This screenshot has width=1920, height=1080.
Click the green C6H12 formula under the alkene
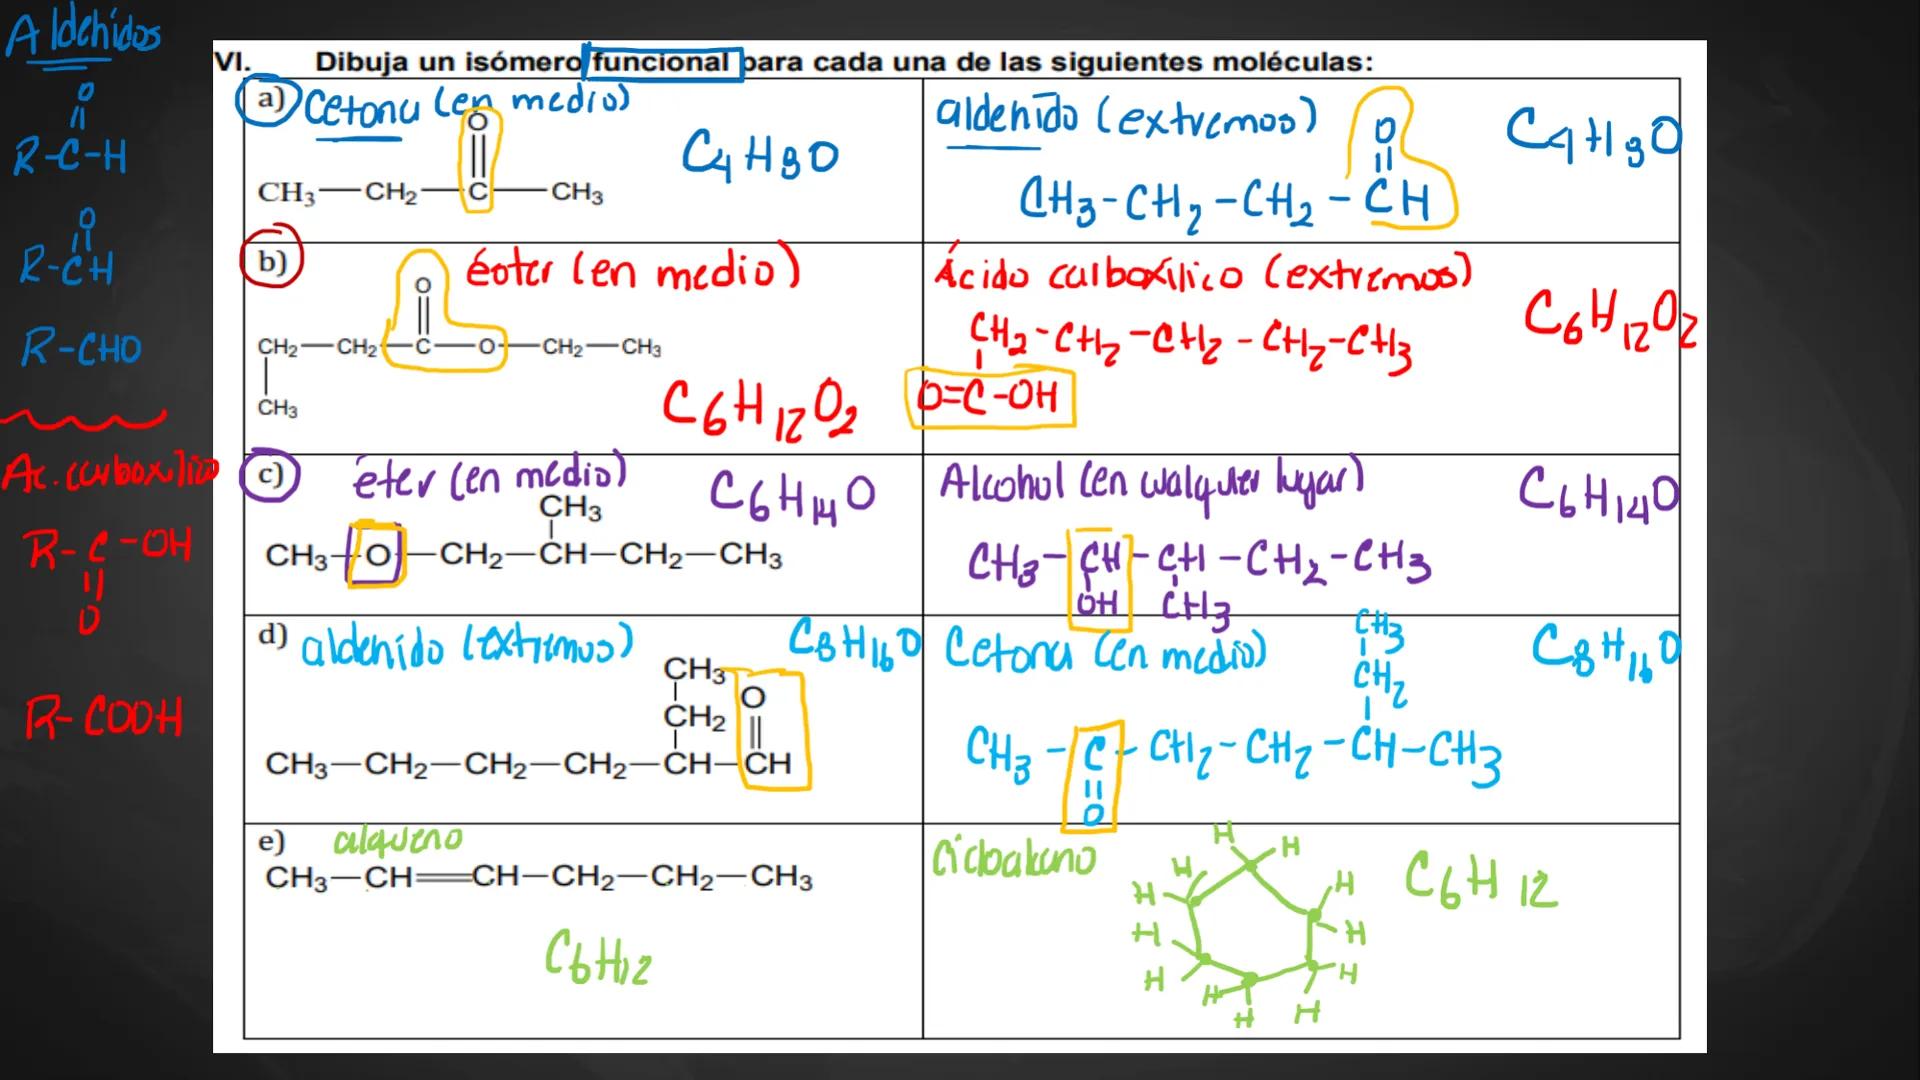pos(597,958)
